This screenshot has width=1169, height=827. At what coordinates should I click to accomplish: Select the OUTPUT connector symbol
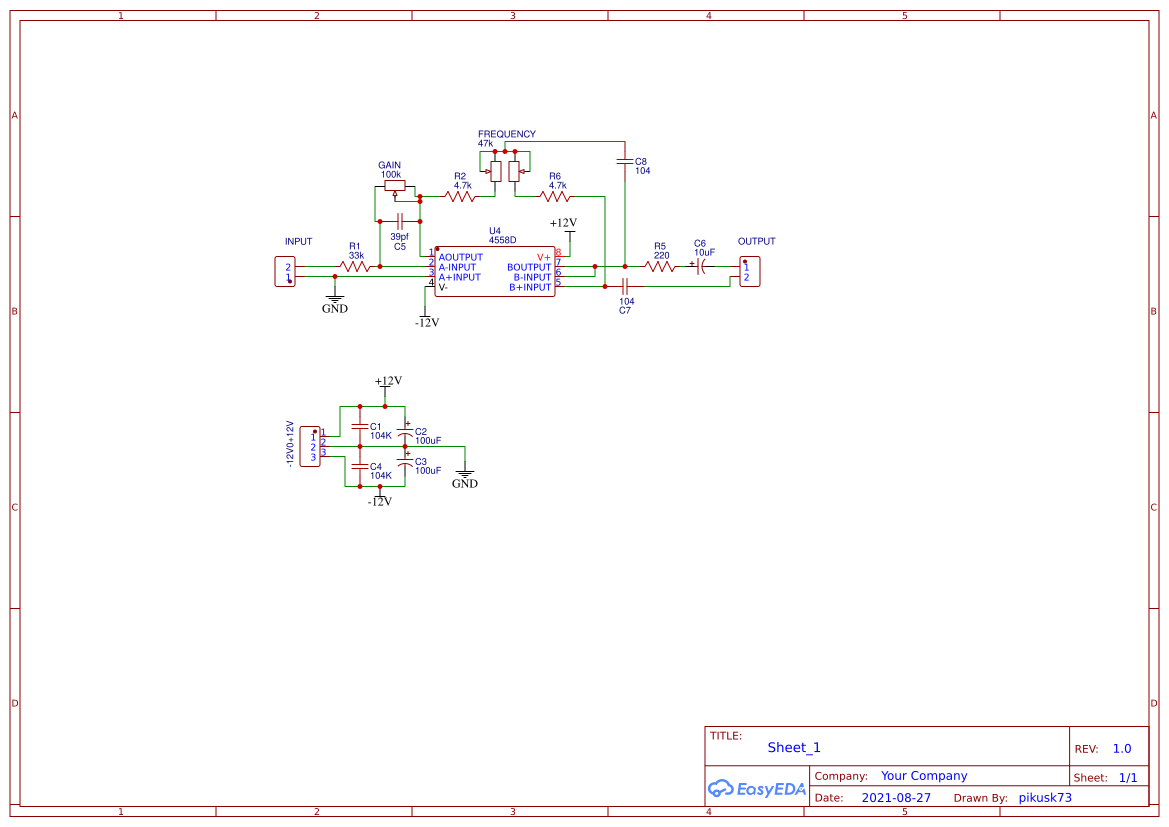pos(750,270)
